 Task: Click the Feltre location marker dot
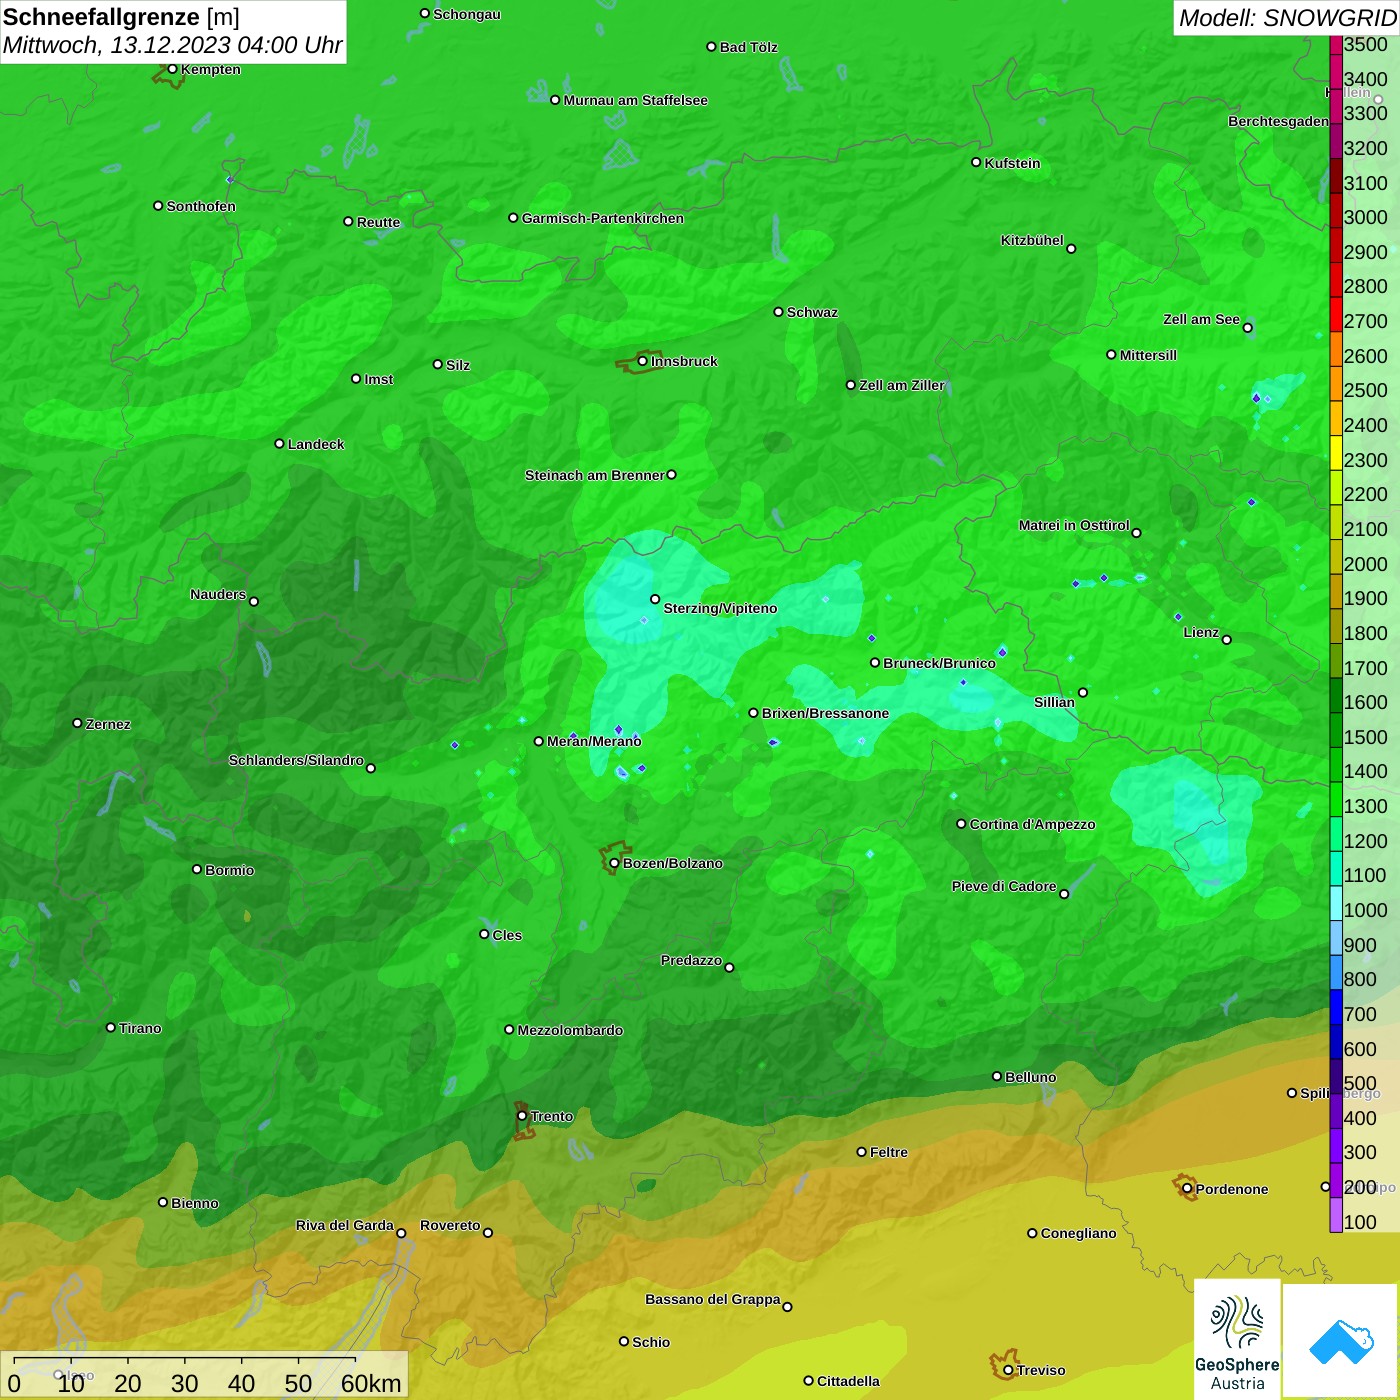[861, 1152]
